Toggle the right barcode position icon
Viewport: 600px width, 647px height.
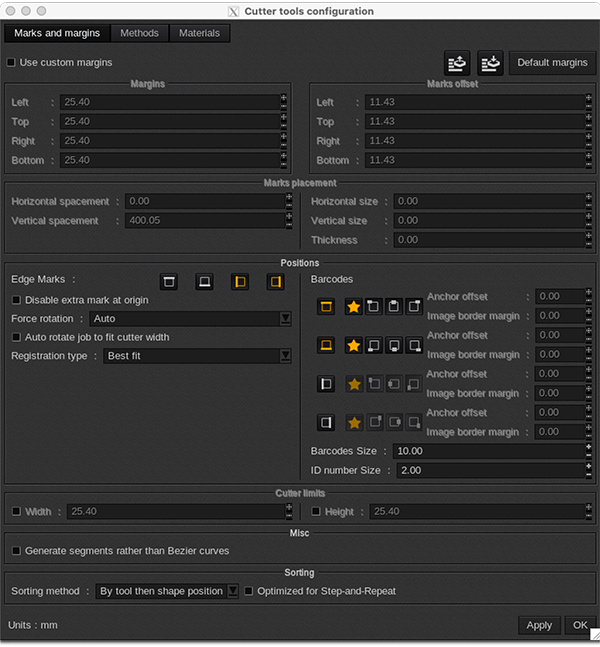click(x=326, y=423)
